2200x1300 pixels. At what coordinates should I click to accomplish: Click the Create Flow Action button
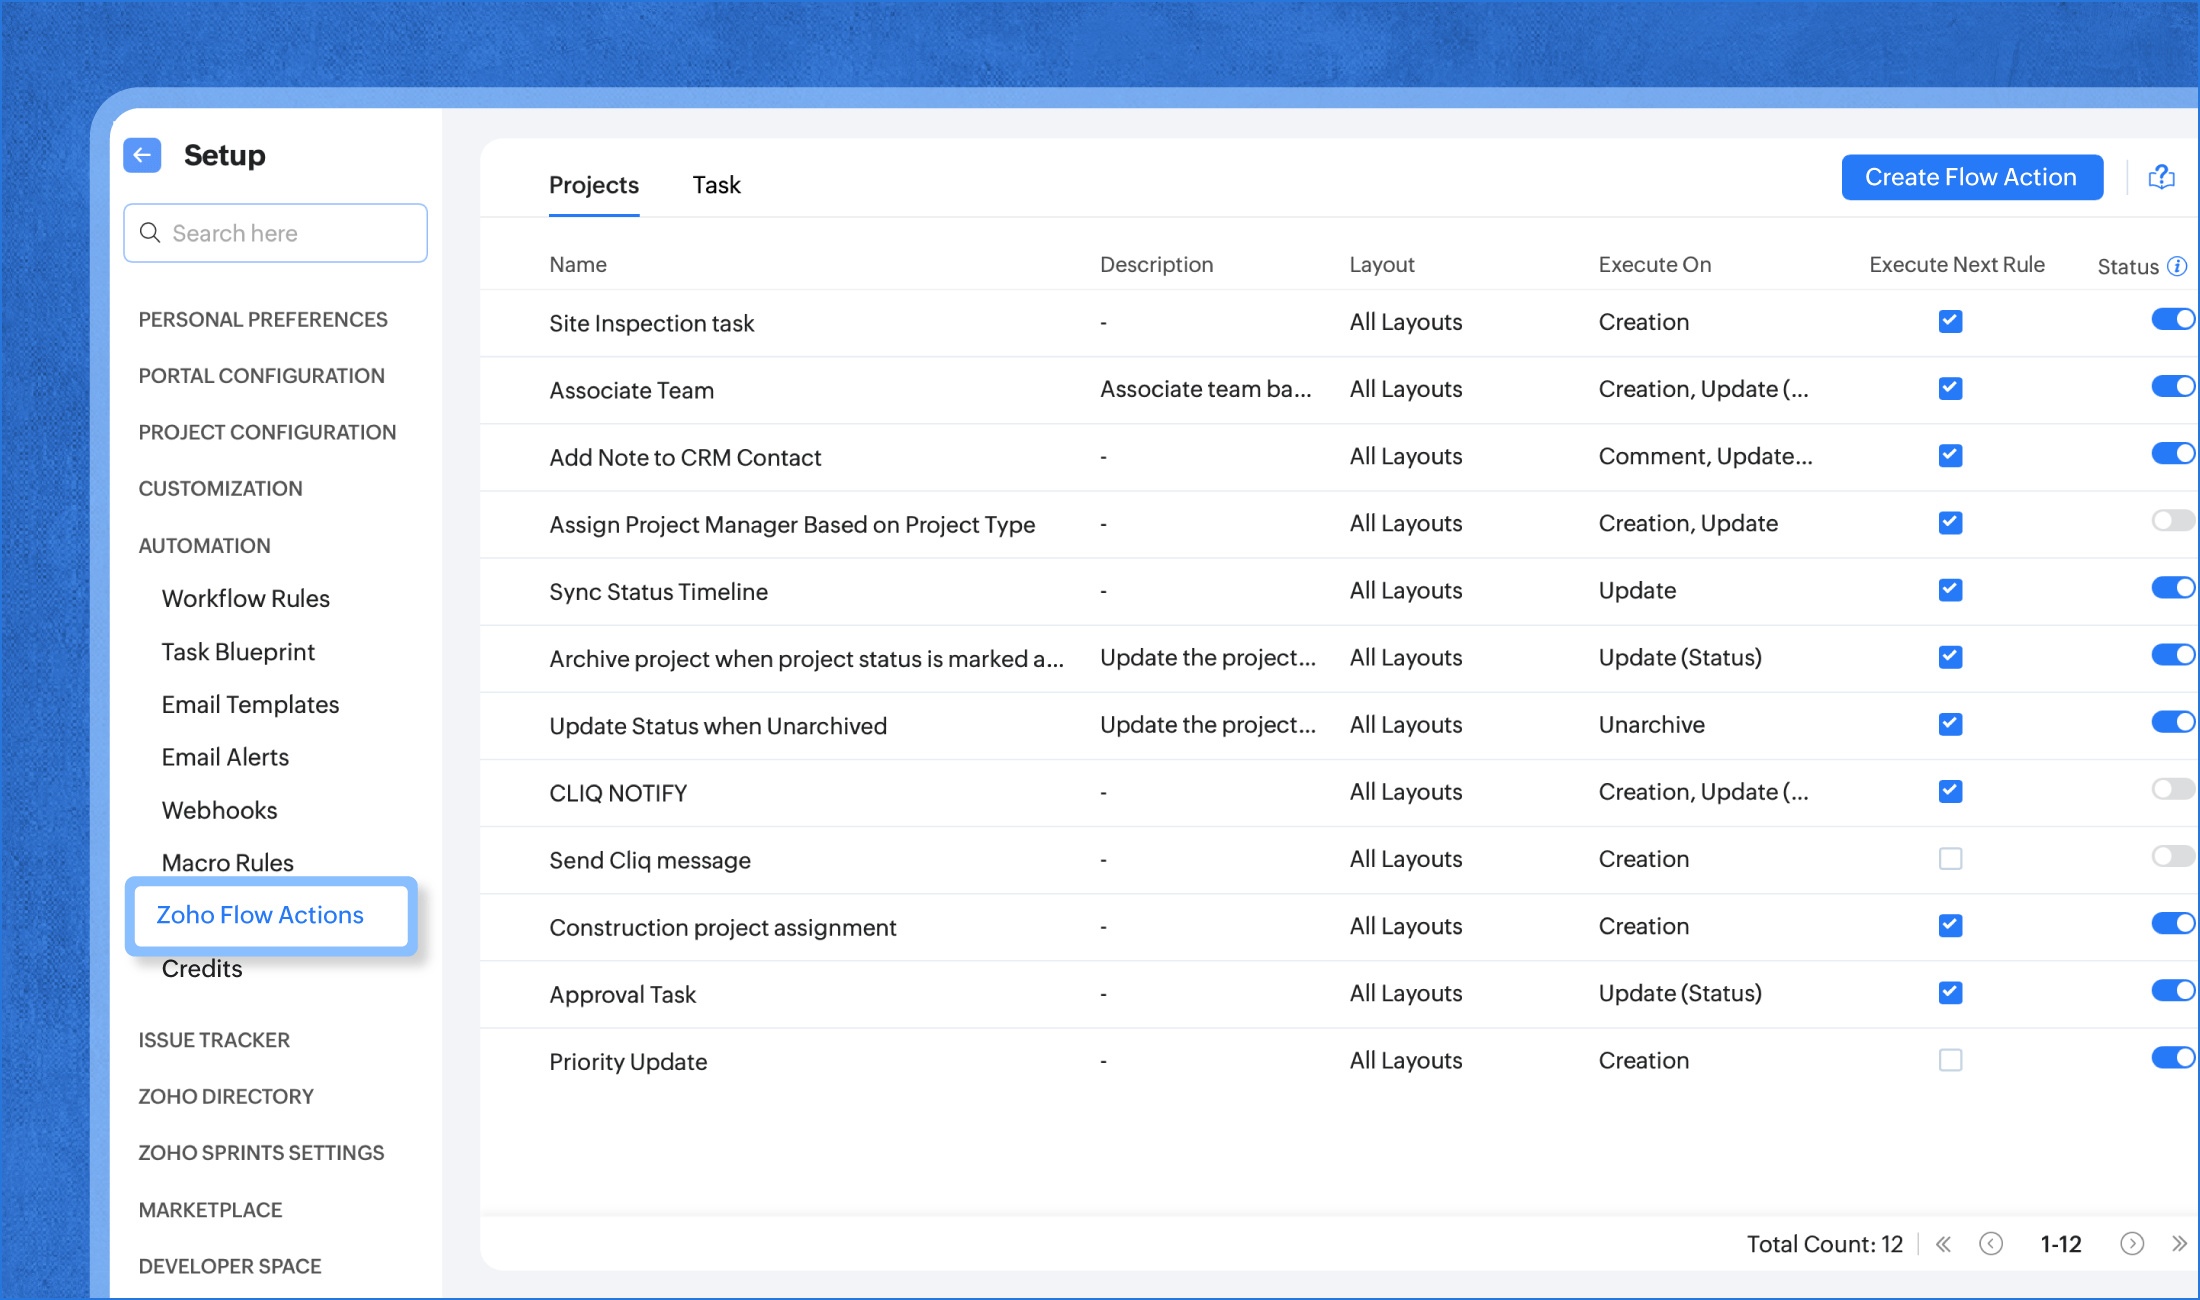point(1971,177)
